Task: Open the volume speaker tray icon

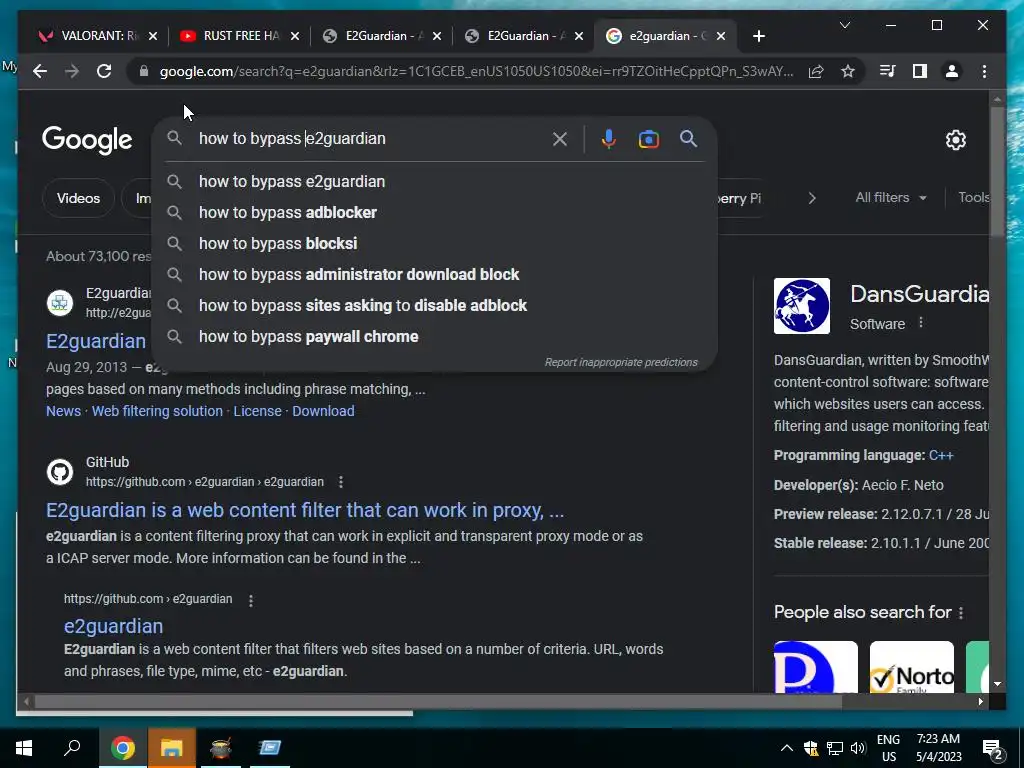Action: point(857,748)
